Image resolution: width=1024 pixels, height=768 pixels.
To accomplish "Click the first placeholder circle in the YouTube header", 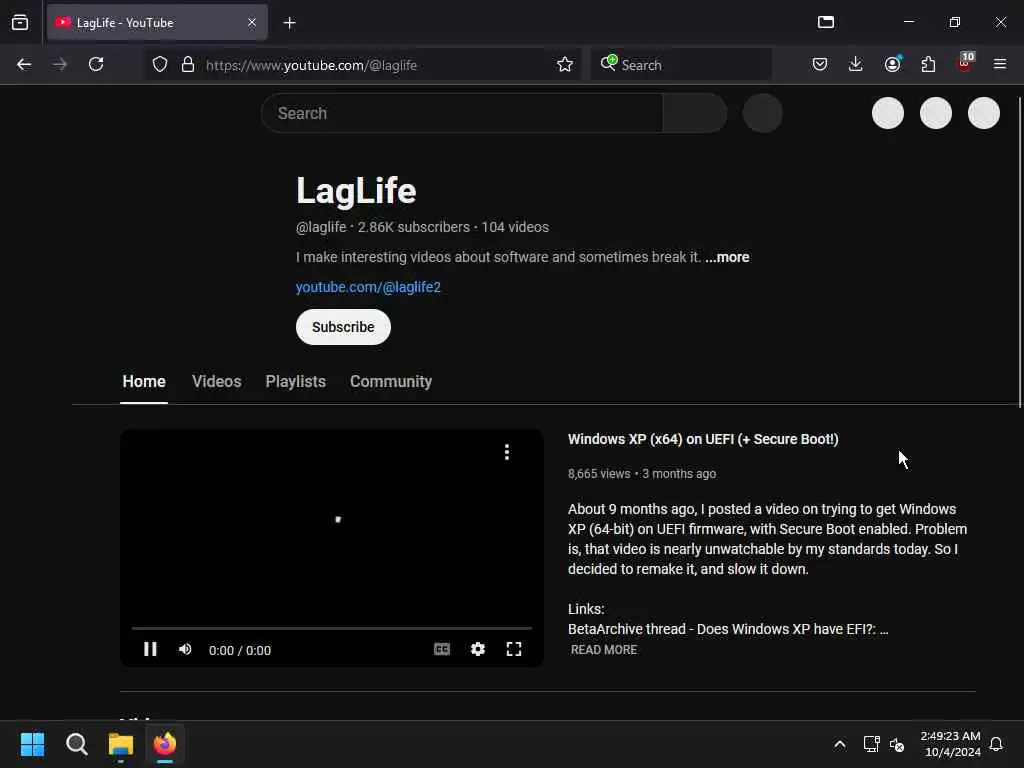I will pos(888,113).
